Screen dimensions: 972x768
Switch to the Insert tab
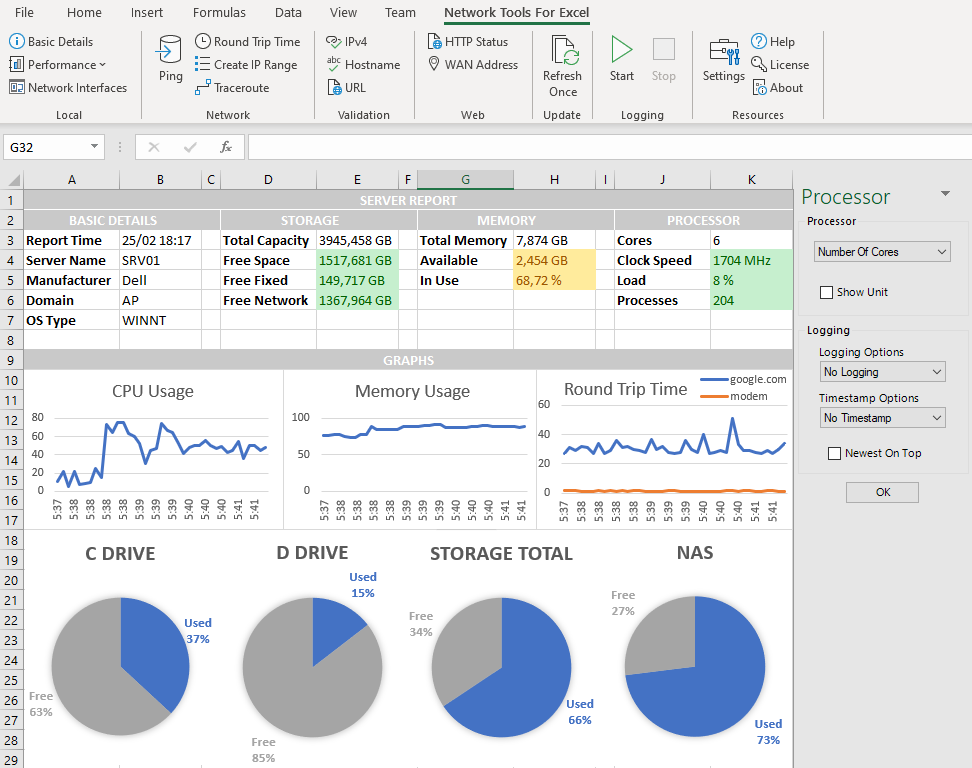146,12
